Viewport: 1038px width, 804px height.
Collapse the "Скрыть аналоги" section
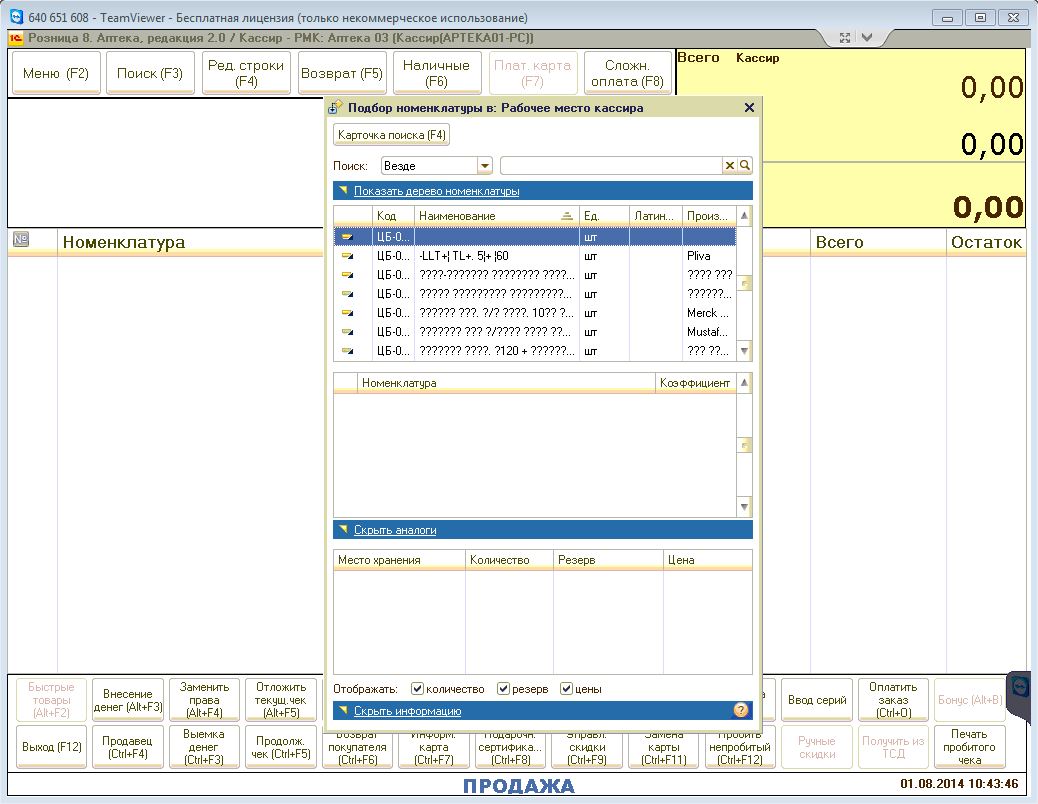pyautogui.click(x=394, y=530)
